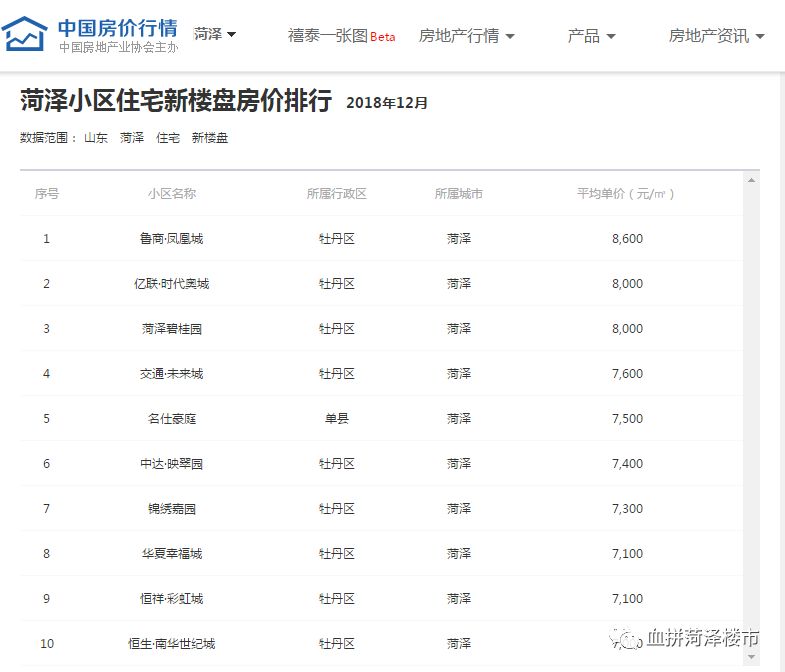Select the 住宅 data range filter
This screenshot has height=672, width=785.
pos(168,138)
